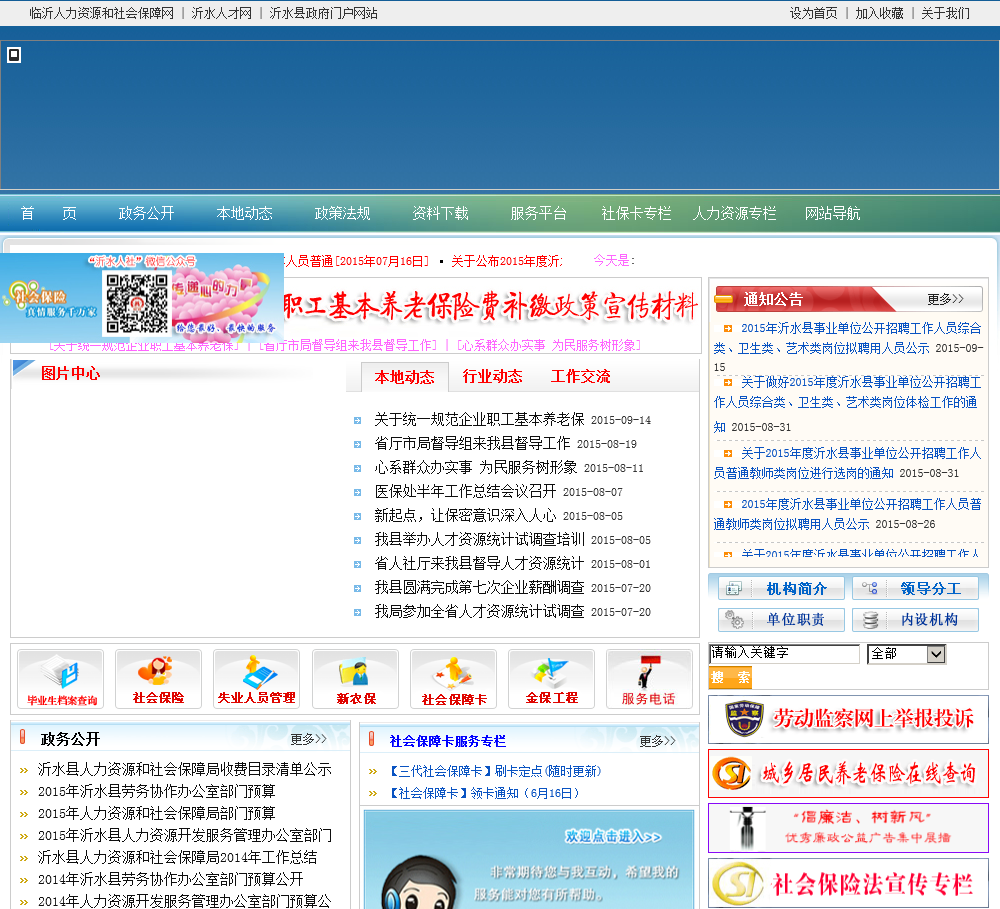1000x909 pixels.
Task: Open the 金保工程 icon tile
Action: click(552, 679)
